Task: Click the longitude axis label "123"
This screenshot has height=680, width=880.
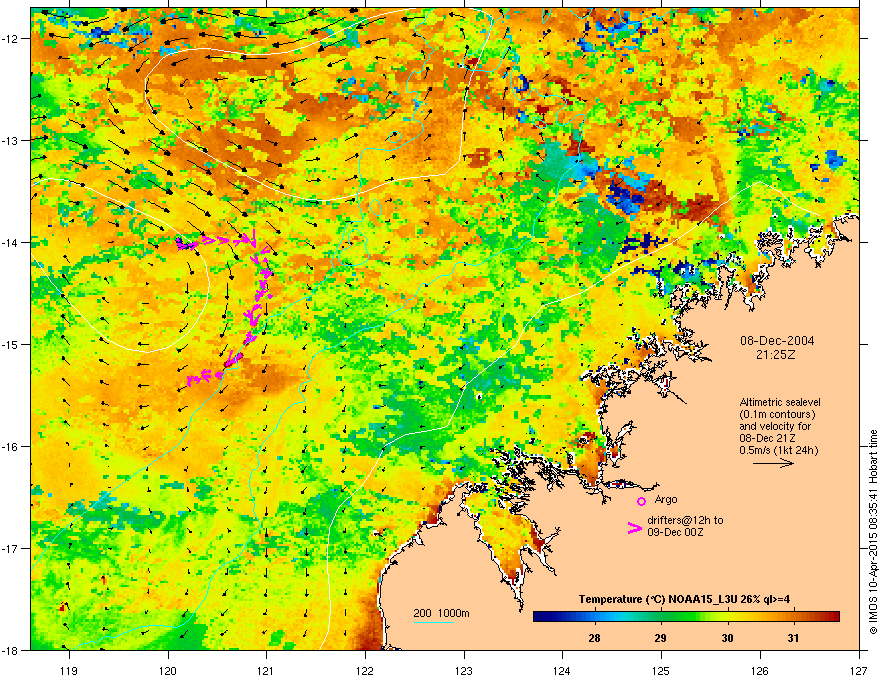Action: click(464, 670)
